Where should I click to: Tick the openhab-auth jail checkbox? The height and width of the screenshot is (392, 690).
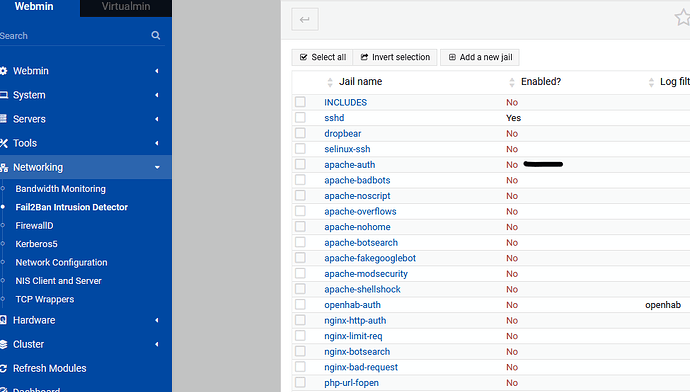click(x=301, y=304)
